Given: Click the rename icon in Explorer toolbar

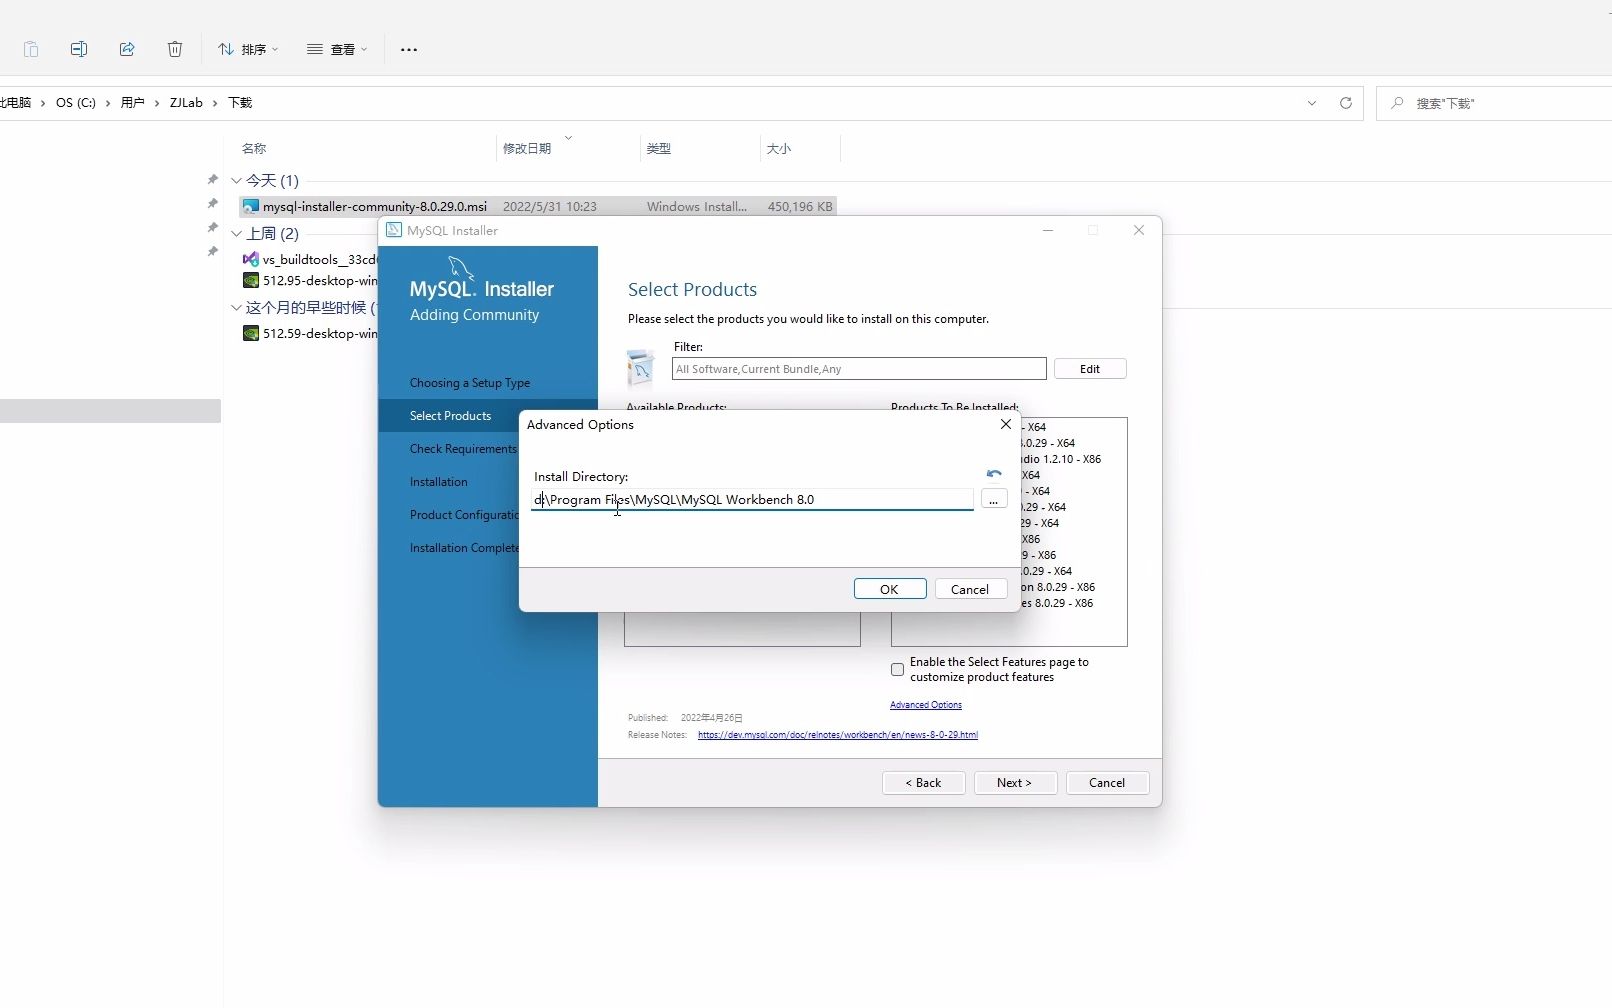Looking at the screenshot, I should (x=79, y=49).
